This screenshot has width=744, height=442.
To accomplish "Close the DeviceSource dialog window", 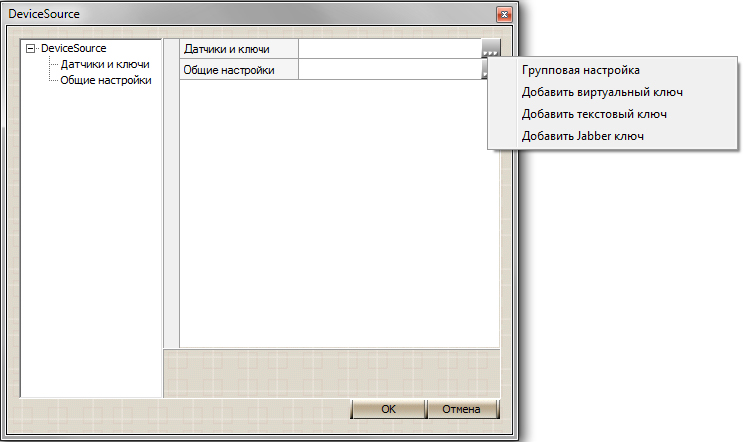I will pyautogui.click(x=504, y=15).
